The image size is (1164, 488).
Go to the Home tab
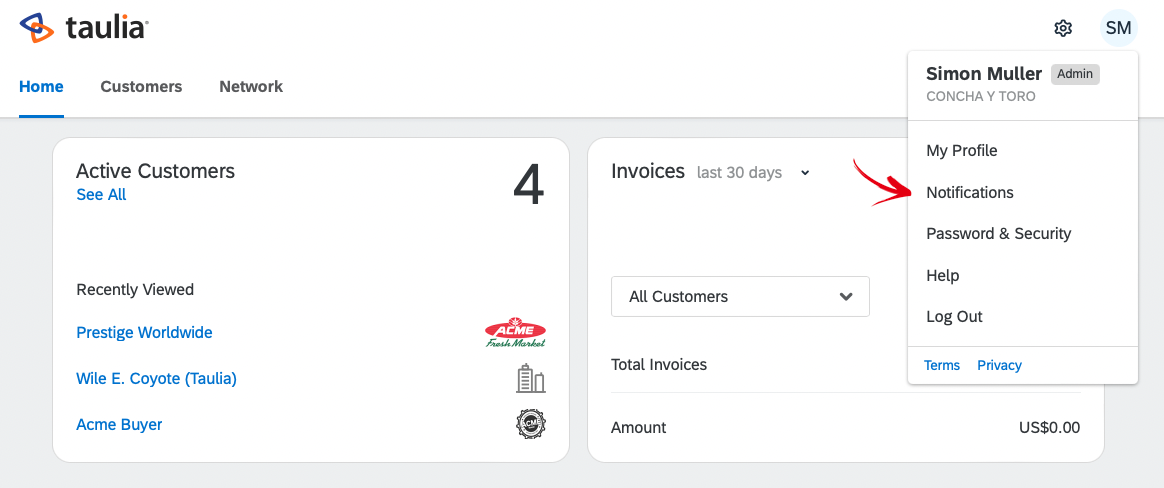tap(41, 86)
